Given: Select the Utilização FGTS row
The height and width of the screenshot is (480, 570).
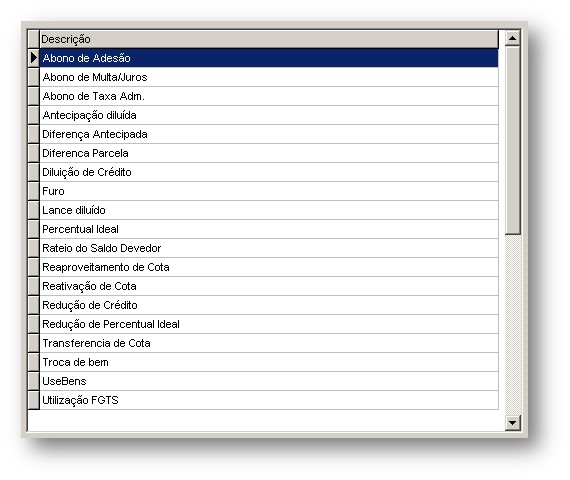Looking at the screenshot, I should [269, 400].
